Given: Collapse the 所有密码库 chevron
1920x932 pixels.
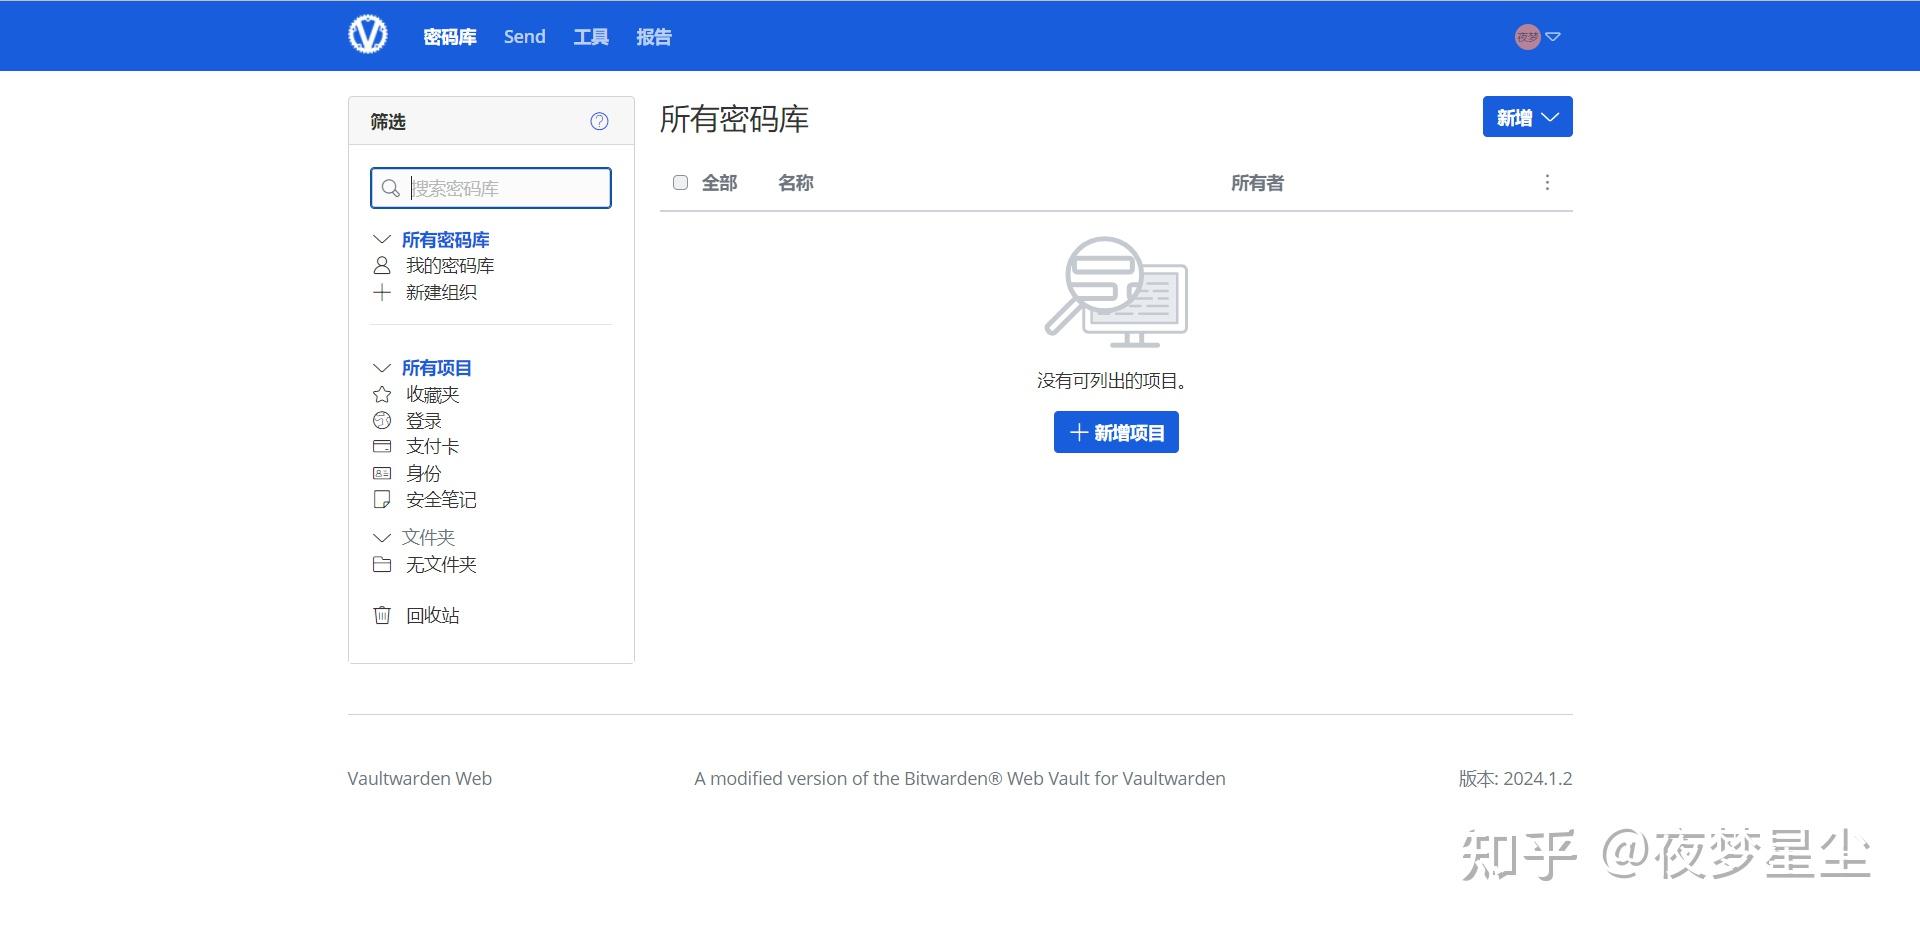Looking at the screenshot, I should (x=381, y=240).
